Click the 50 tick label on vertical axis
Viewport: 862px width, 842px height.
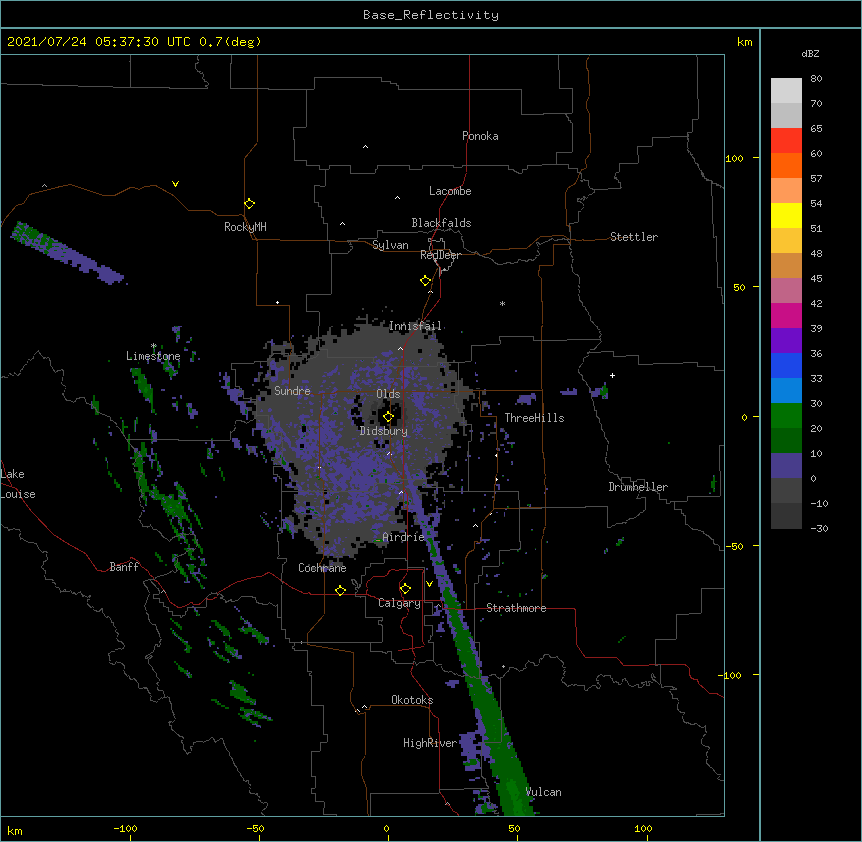click(739, 287)
